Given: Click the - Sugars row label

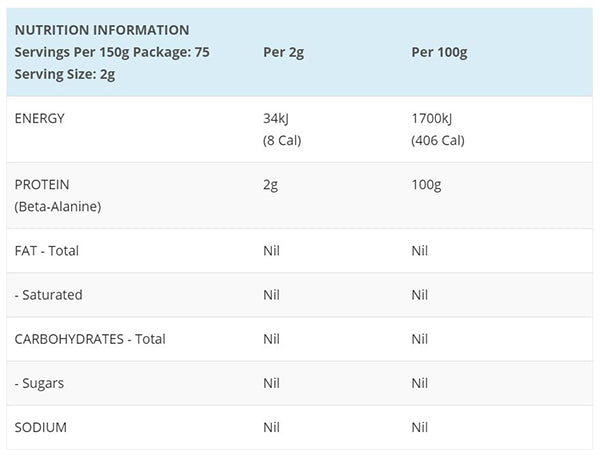Looking at the screenshot, I should (40, 383).
